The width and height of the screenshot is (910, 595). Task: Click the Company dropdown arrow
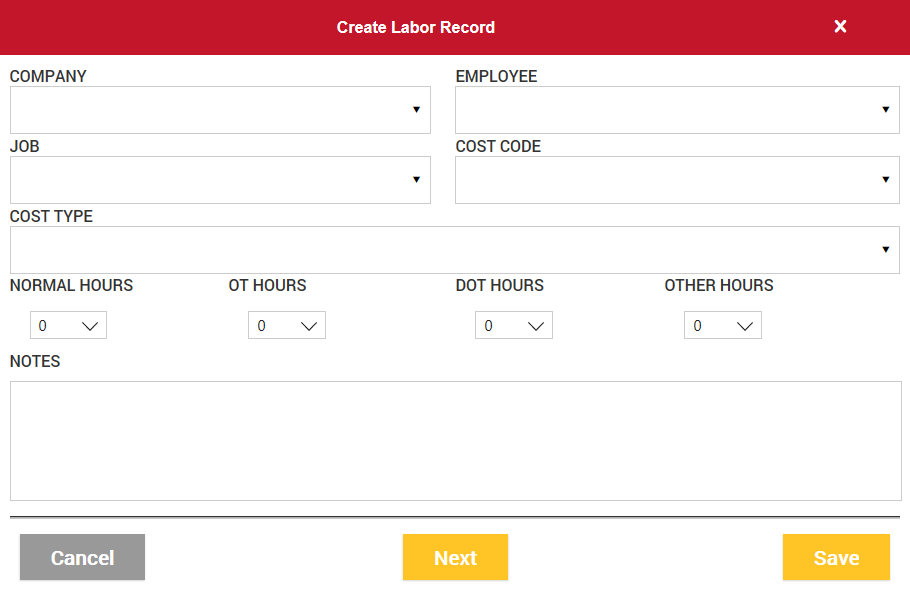416,110
